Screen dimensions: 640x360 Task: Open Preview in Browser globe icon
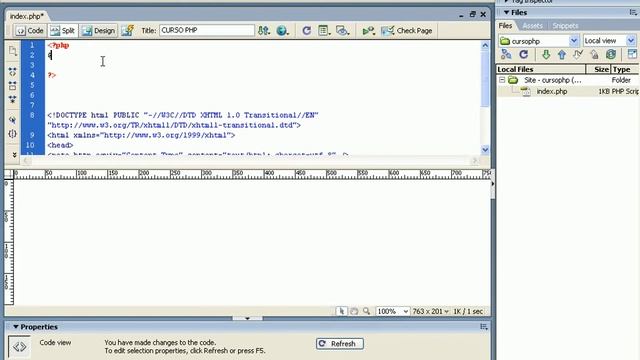[x=282, y=31]
